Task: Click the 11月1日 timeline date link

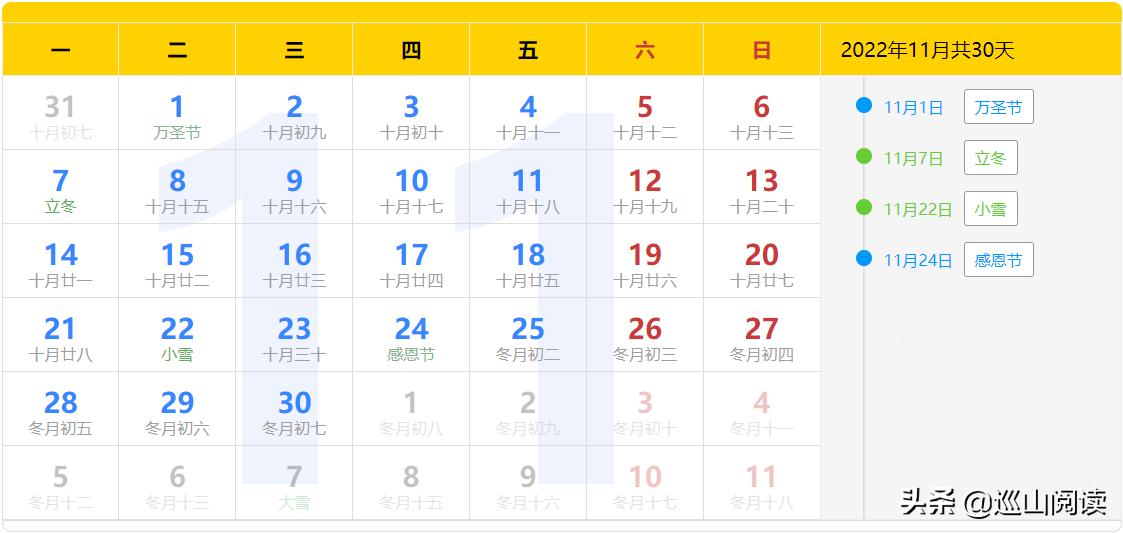Action: (x=913, y=107)
